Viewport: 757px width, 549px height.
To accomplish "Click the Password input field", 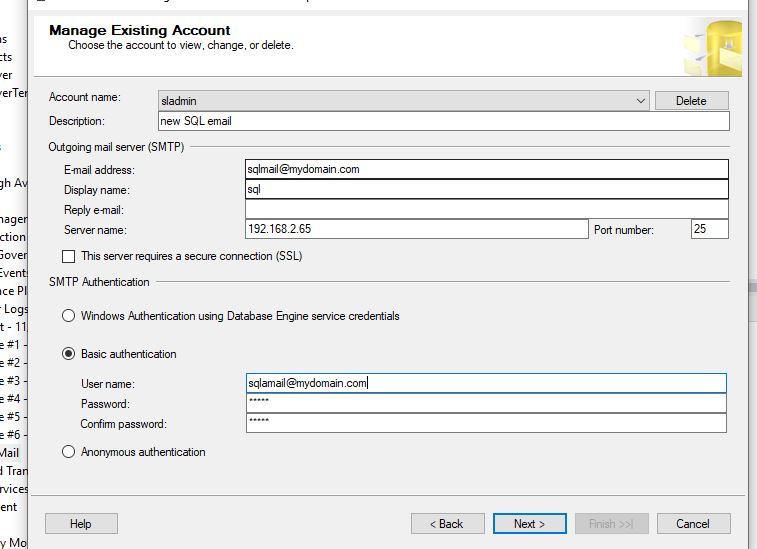I will (486, 403).
